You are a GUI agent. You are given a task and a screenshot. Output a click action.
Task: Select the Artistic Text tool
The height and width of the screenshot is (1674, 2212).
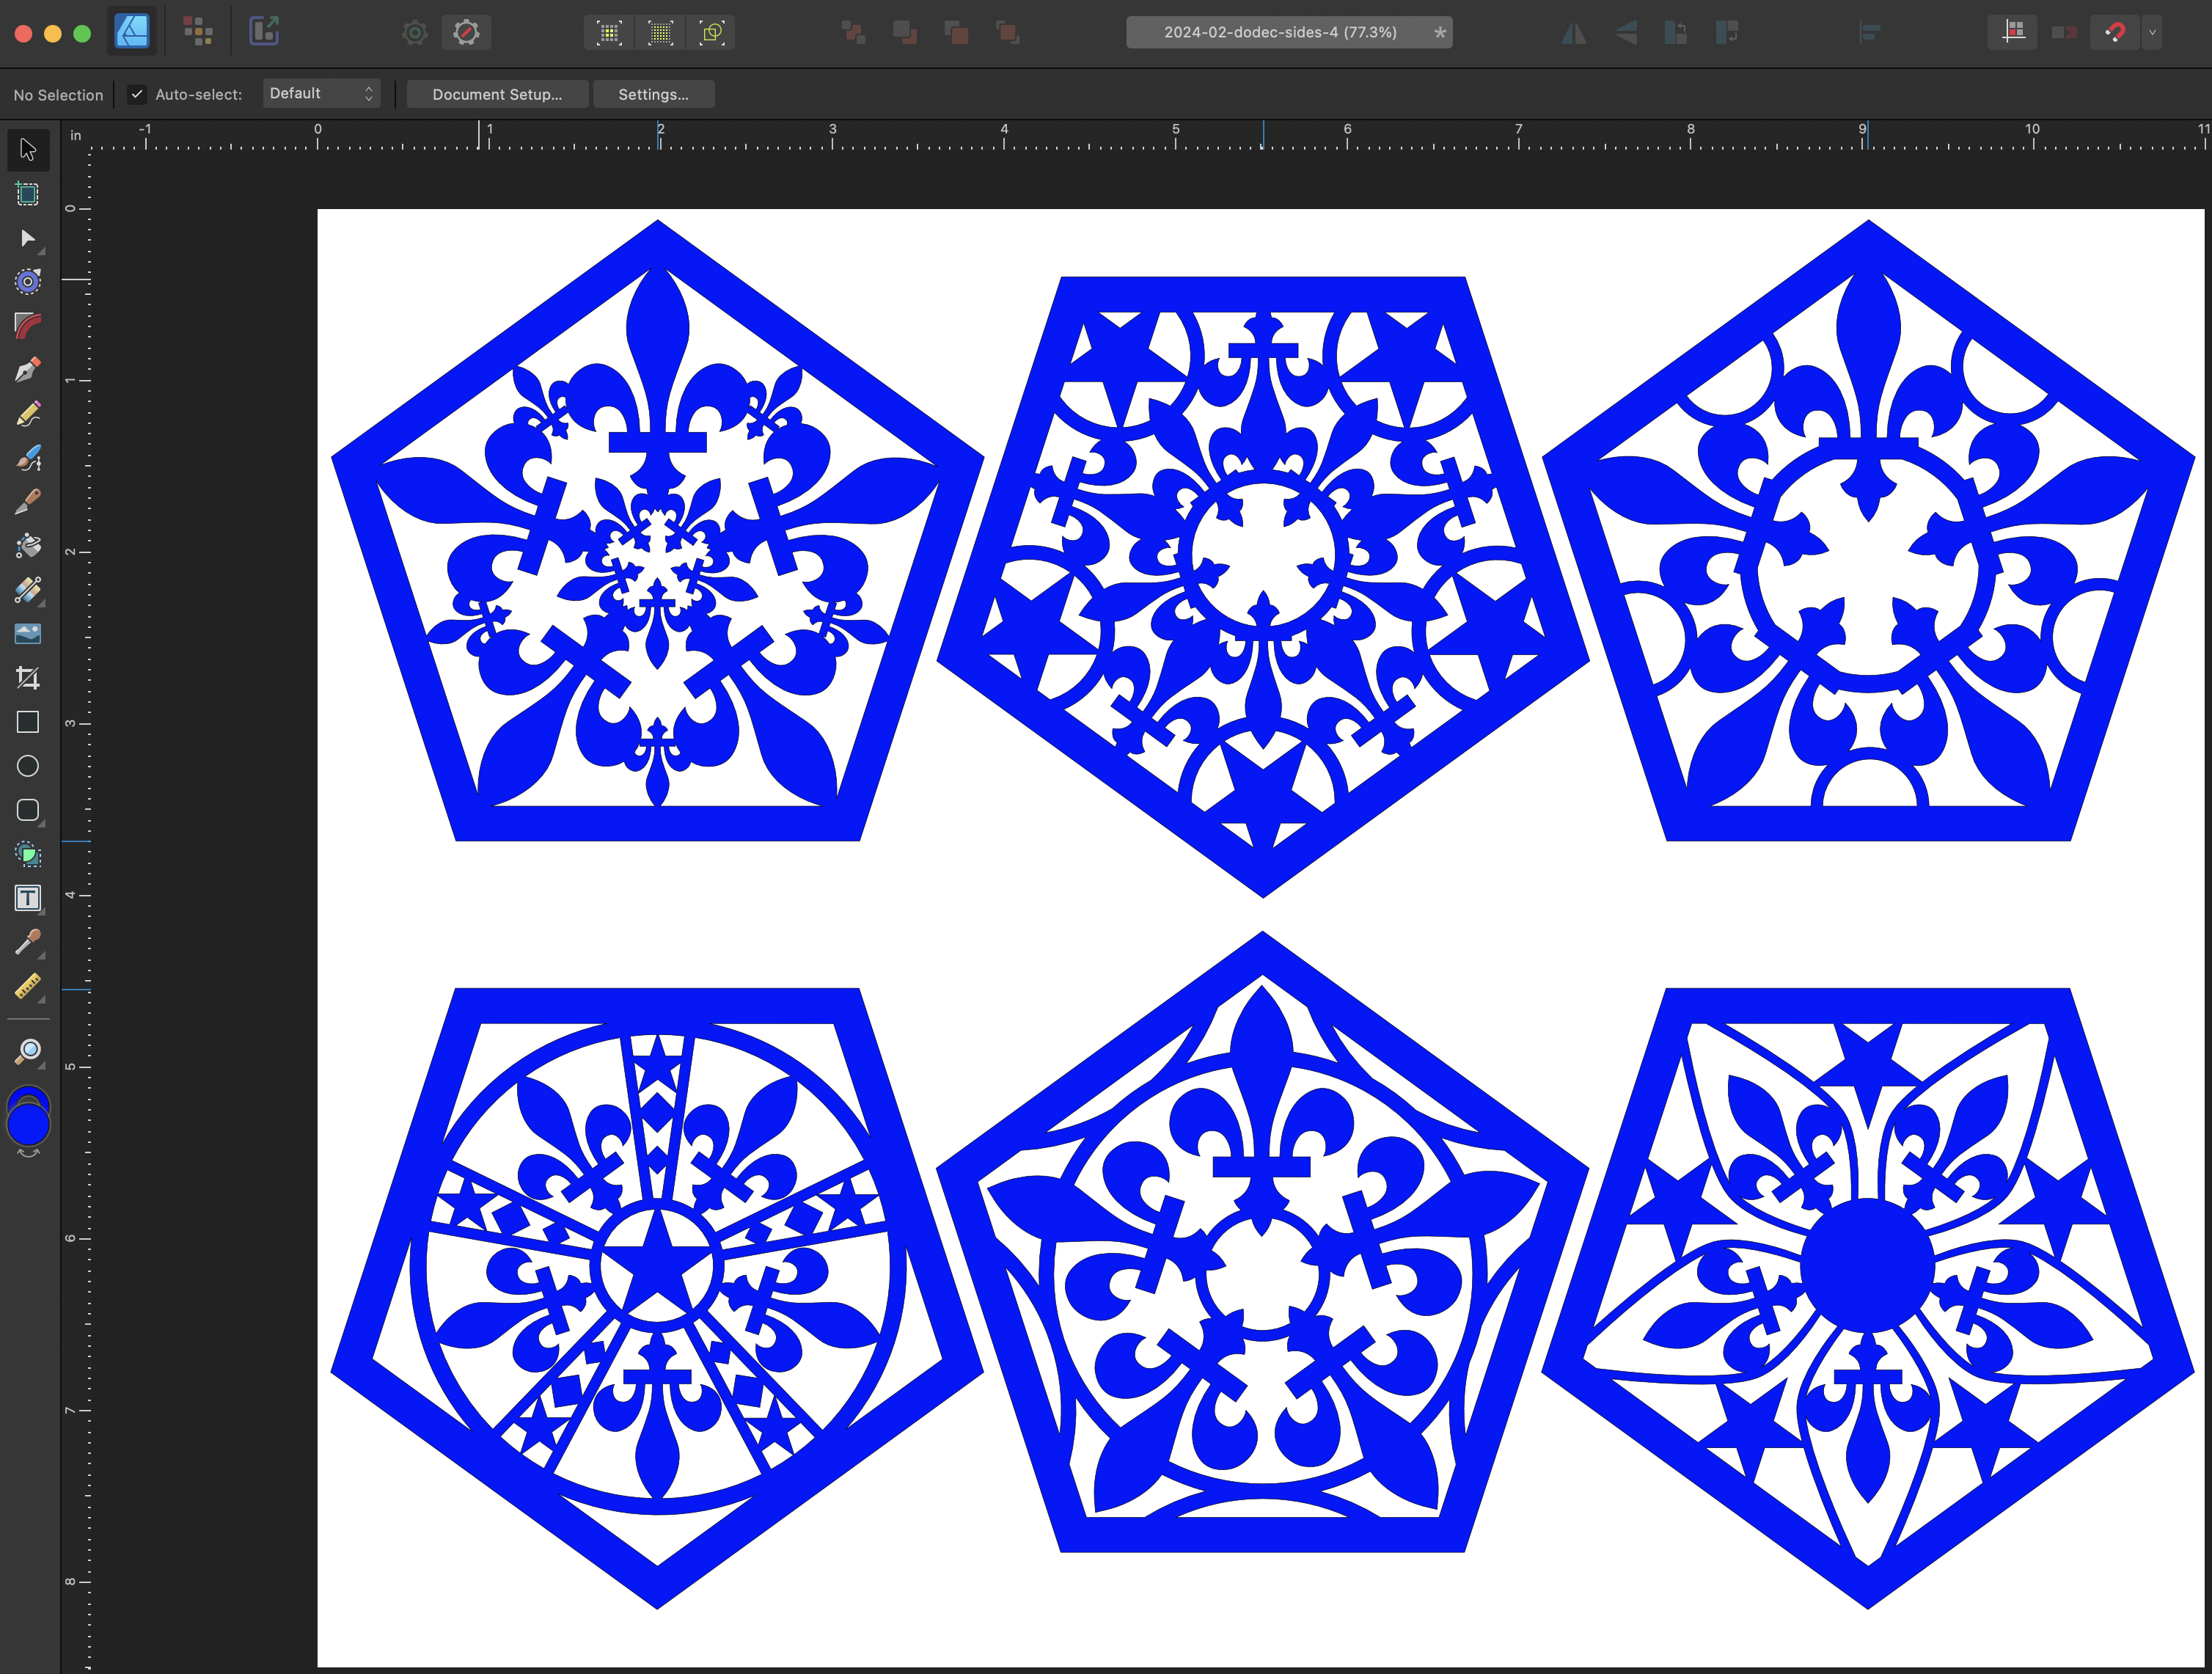point(28,898)
